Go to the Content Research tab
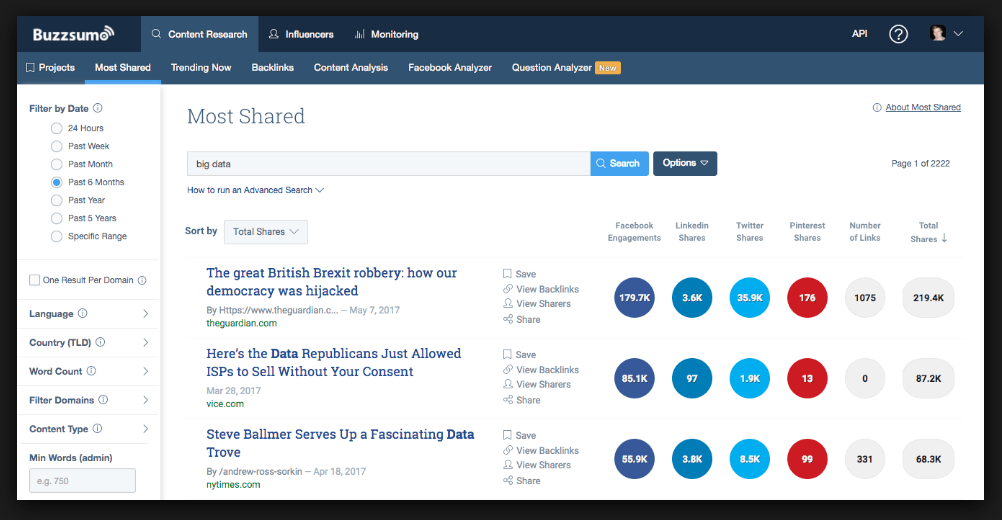The height and width of the screenshot is (520, 1002). (199, 34)
